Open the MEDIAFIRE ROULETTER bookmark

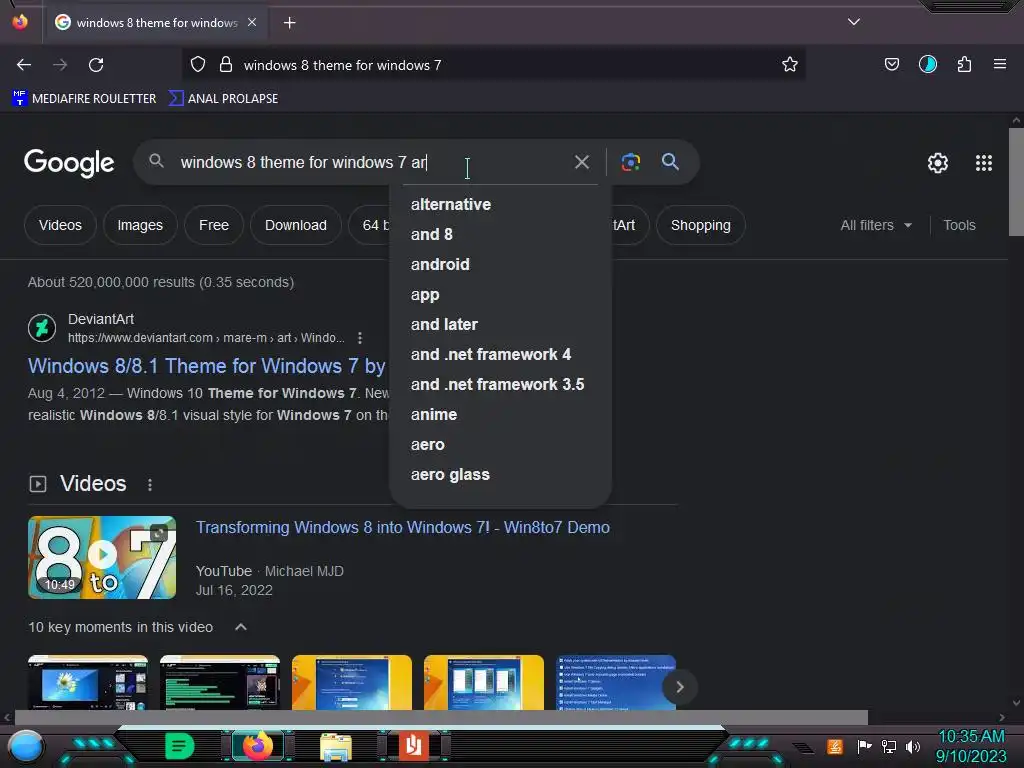84,99
